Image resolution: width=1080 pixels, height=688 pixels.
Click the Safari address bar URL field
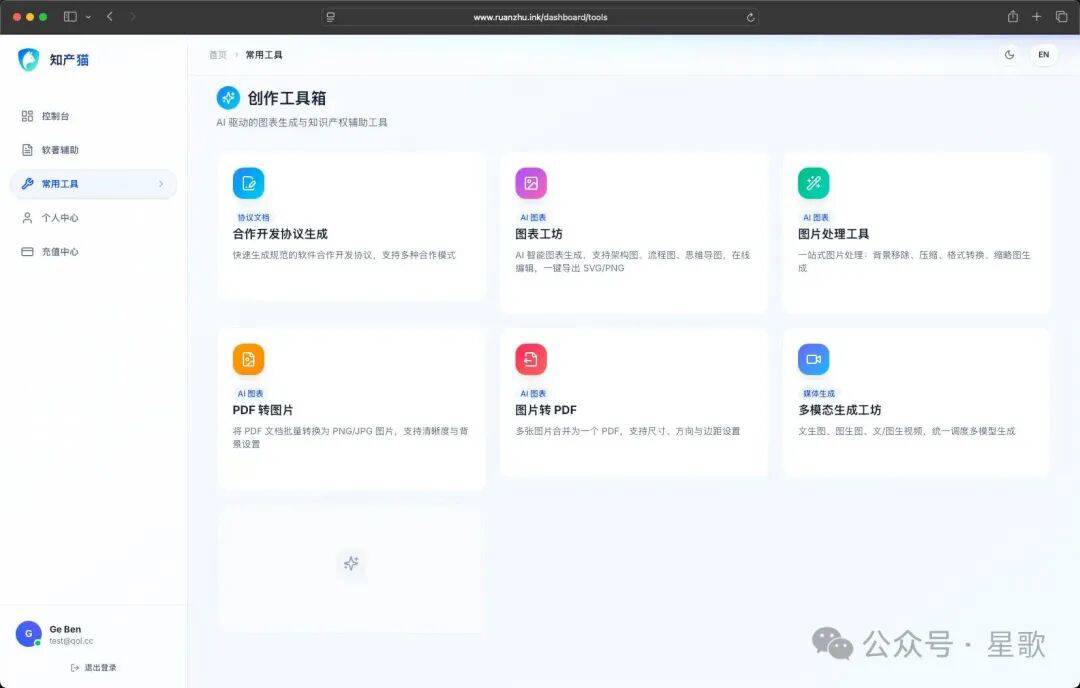coord(540,17)
